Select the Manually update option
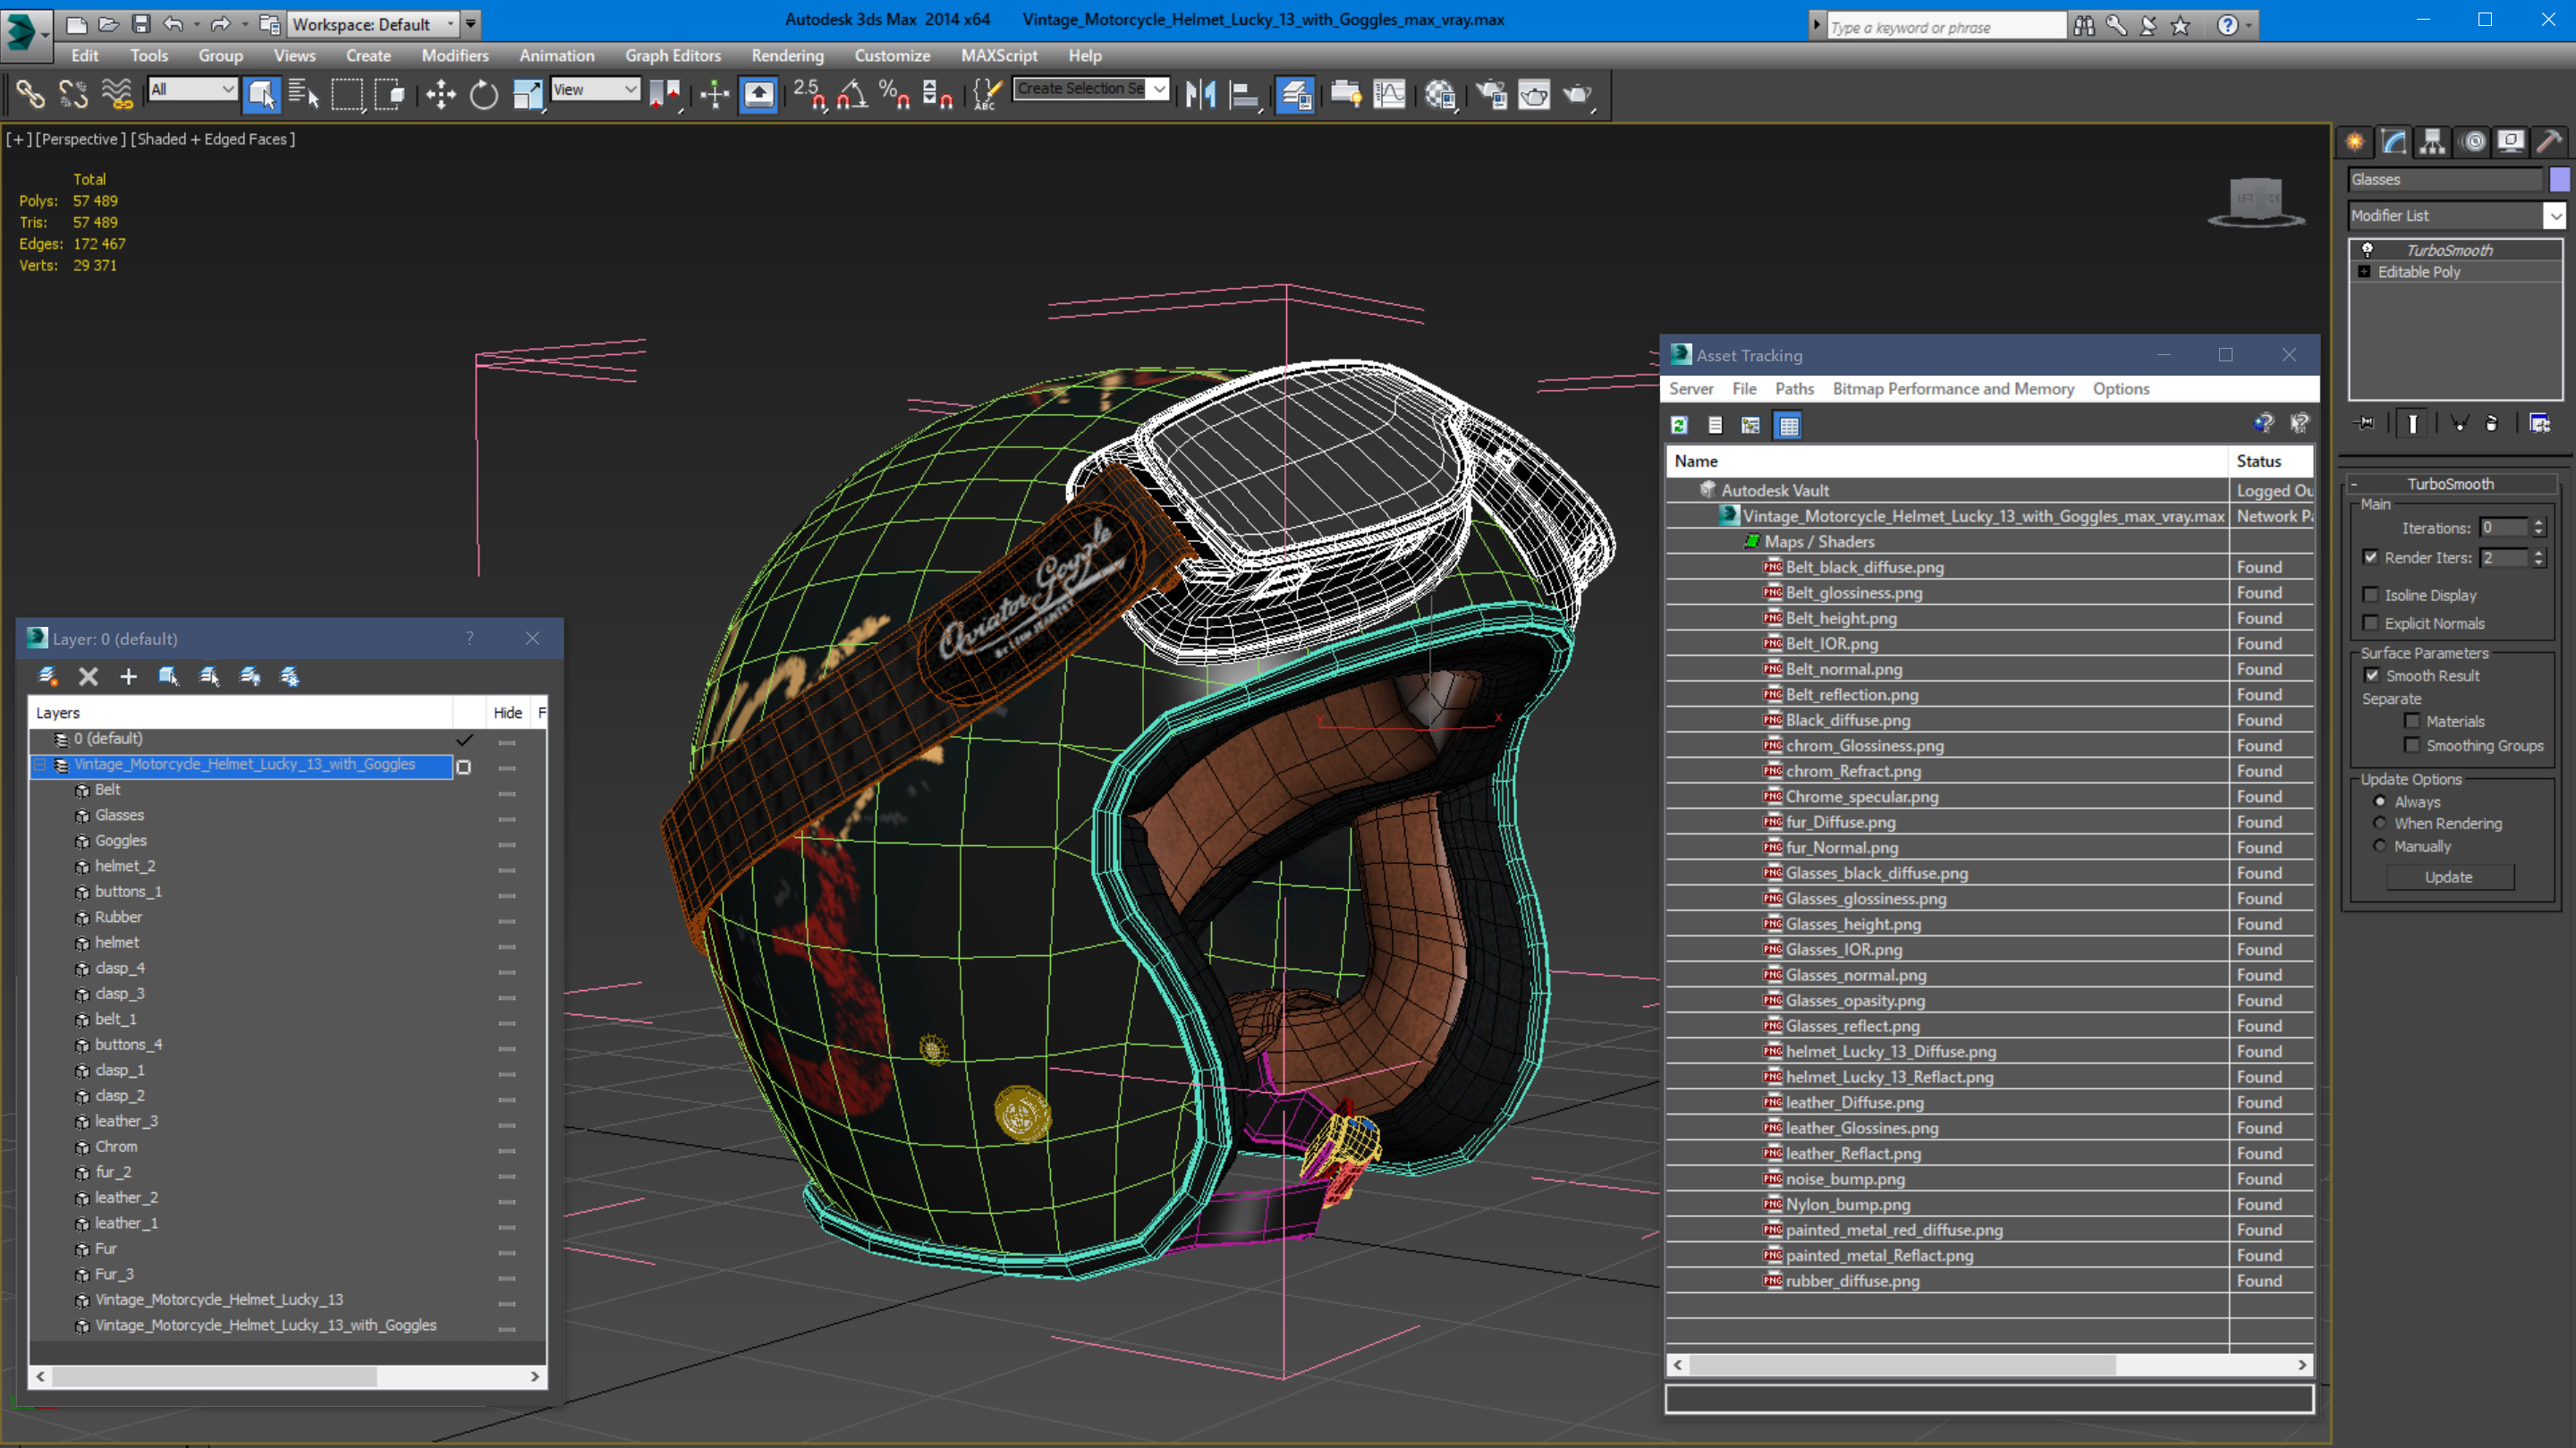Image resolution: width=2576 pixels, height=1448 pixels. [x=2380, y=846]
